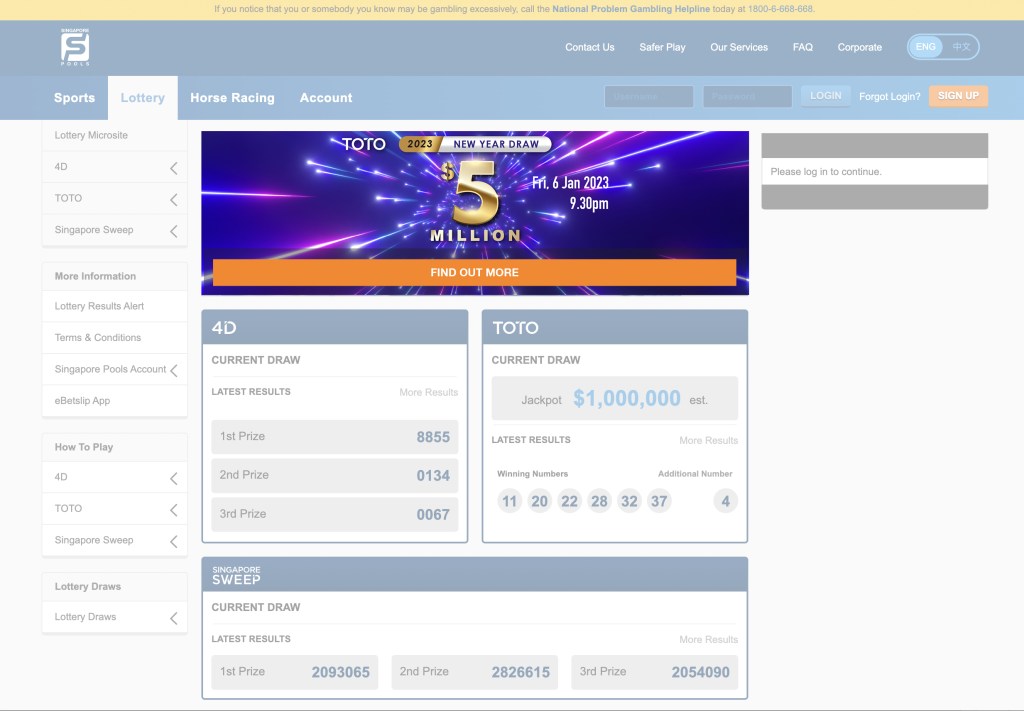Go to the Account tab
The image size is (1024, 711).
[x=326, y=98]
